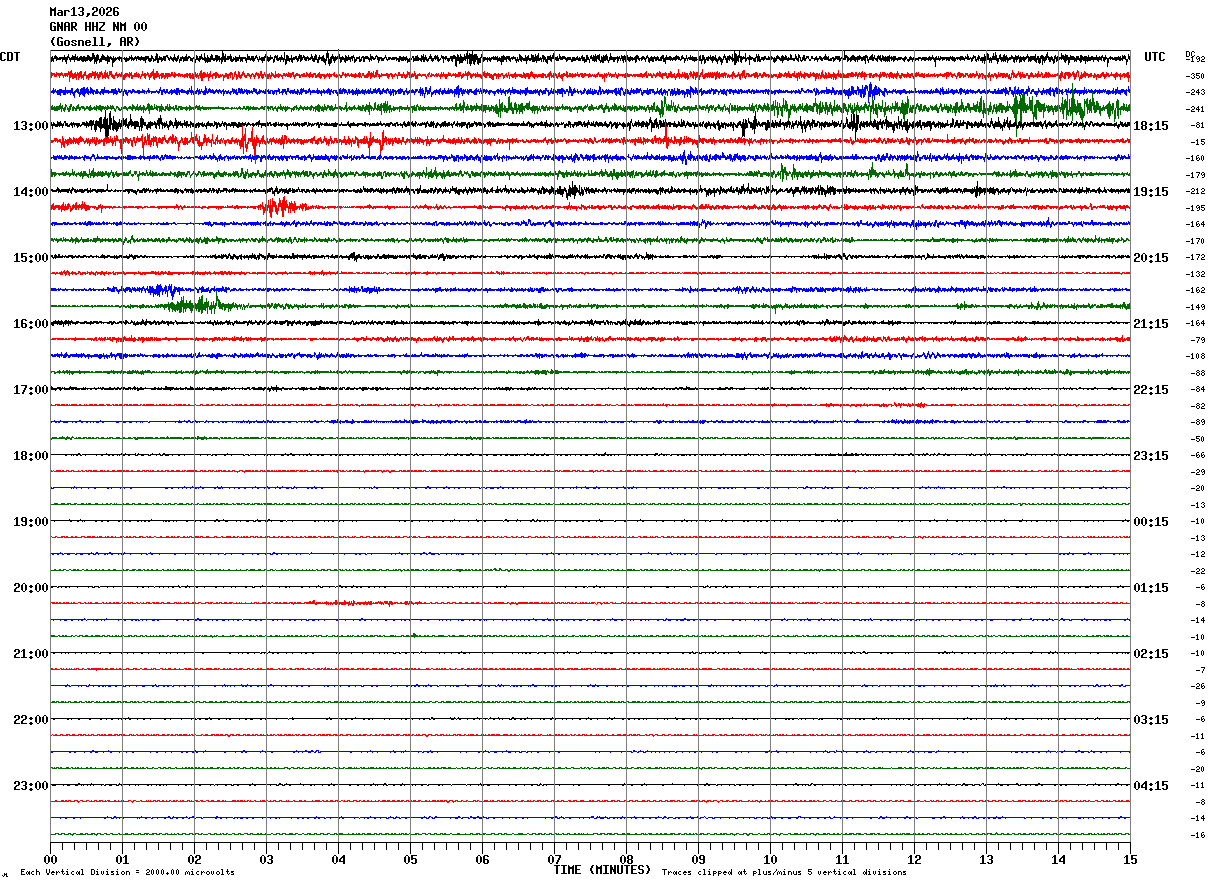Viewport: 1210px width, 886px height.
Task: Click the "19:15" UTC time label
Action: 1150,192
